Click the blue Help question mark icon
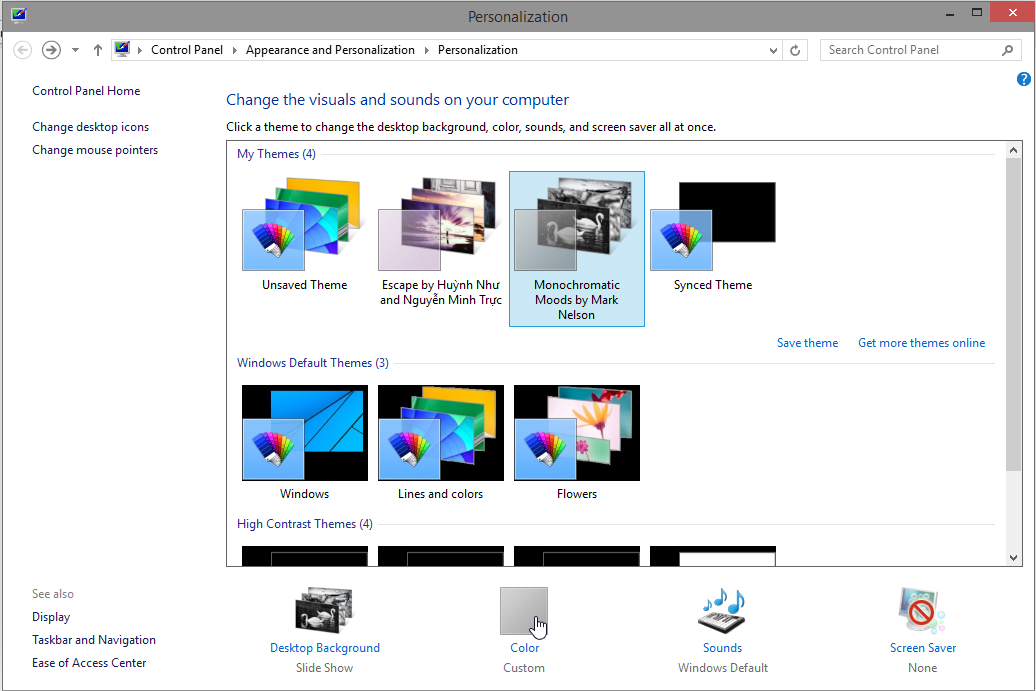1036x691 pixels. click(1023, 79)
